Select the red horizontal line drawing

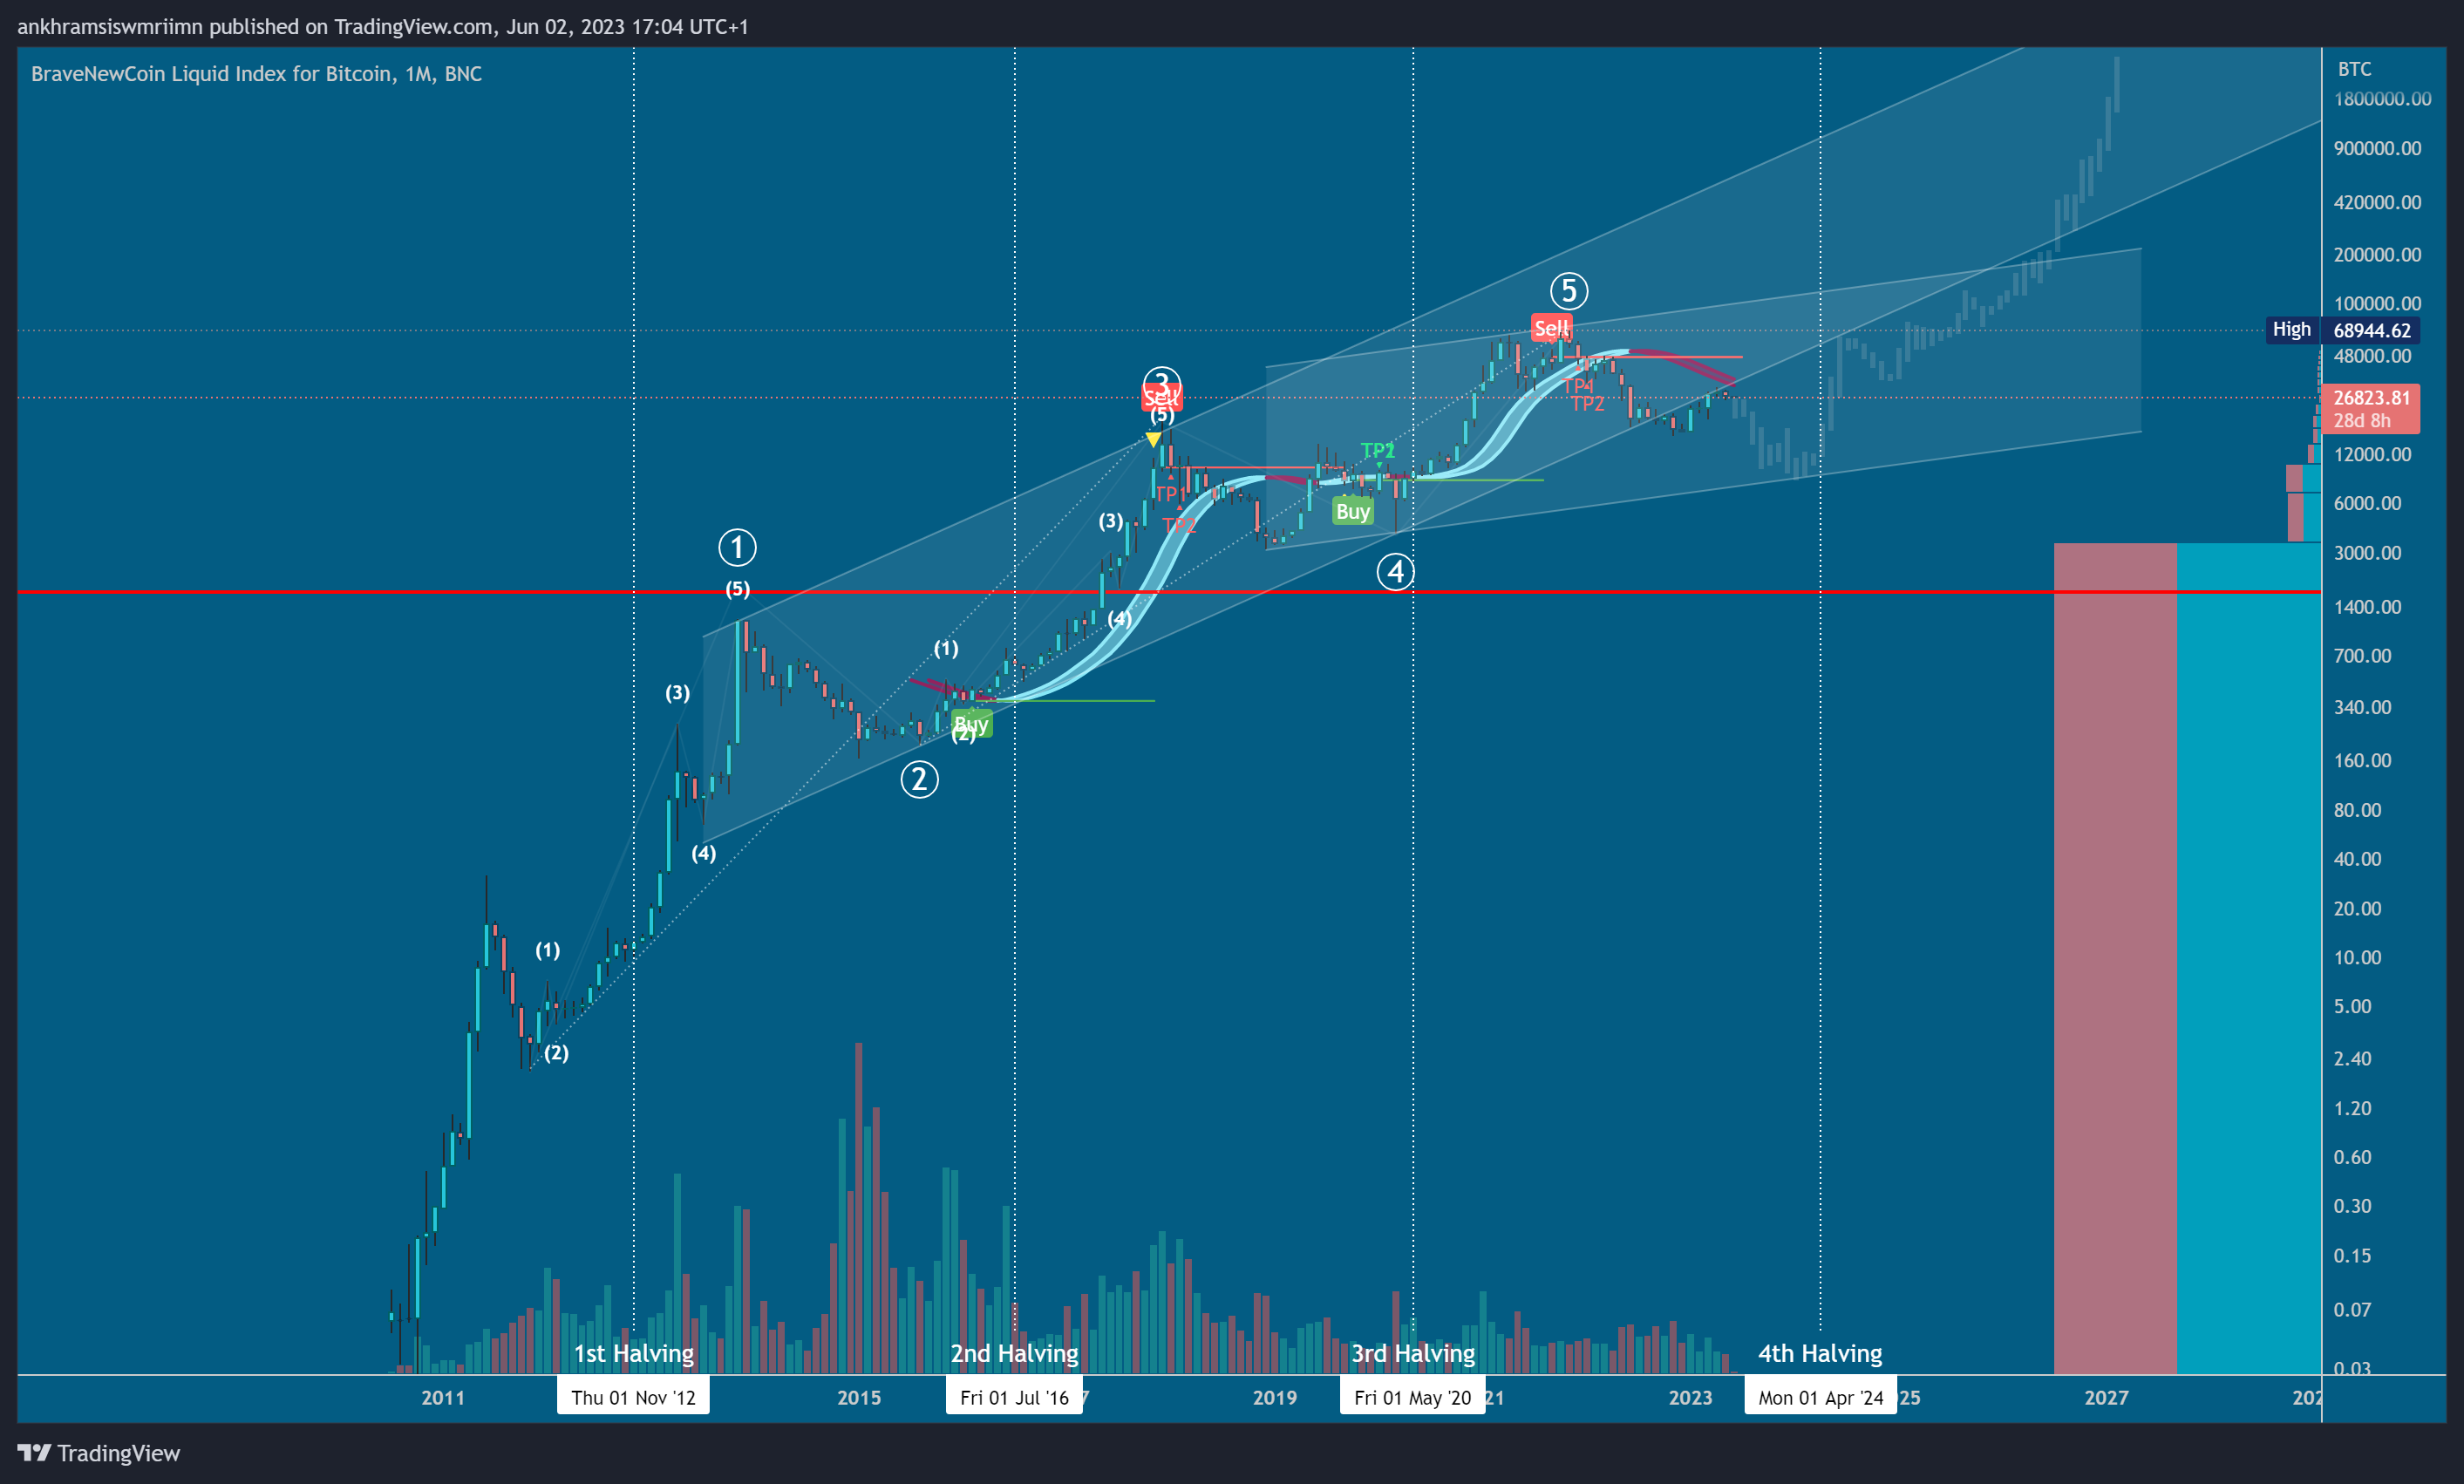click(1169, 592)
